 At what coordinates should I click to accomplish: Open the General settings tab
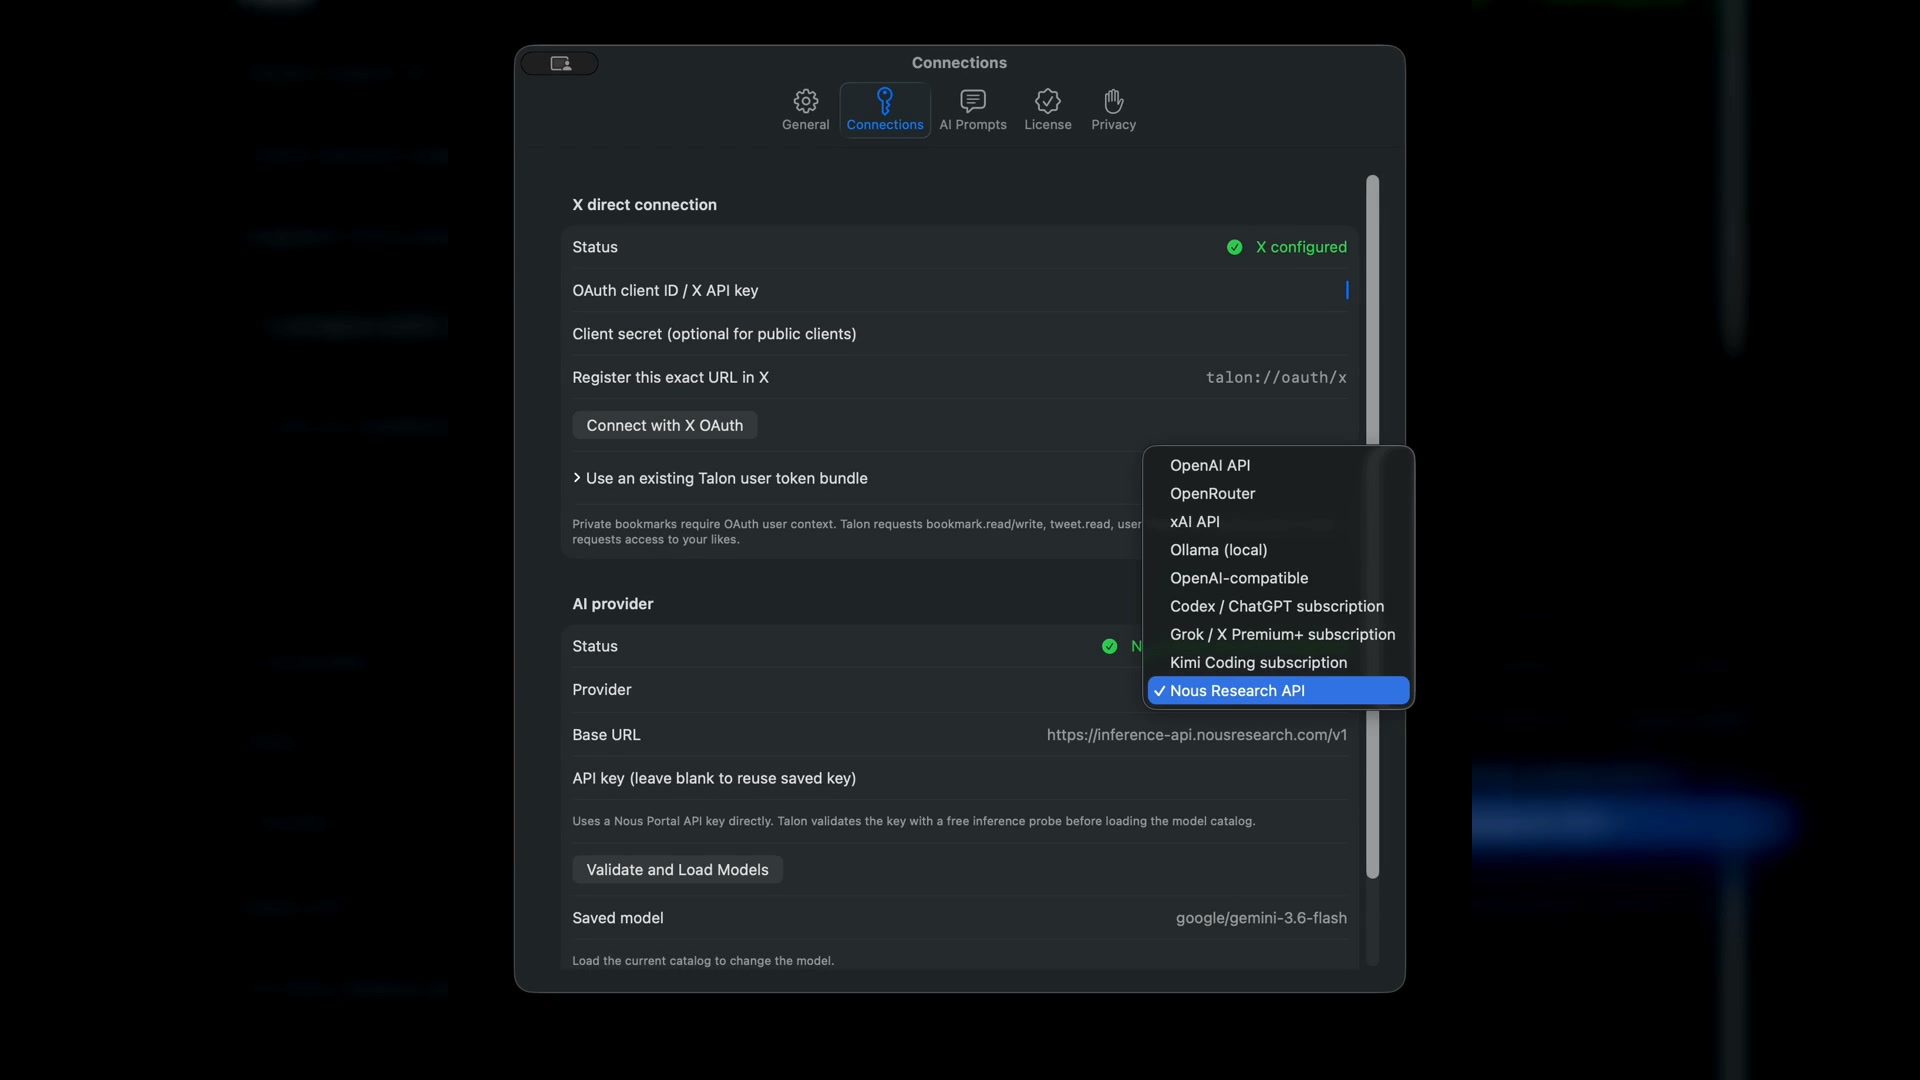coord(805,110)
